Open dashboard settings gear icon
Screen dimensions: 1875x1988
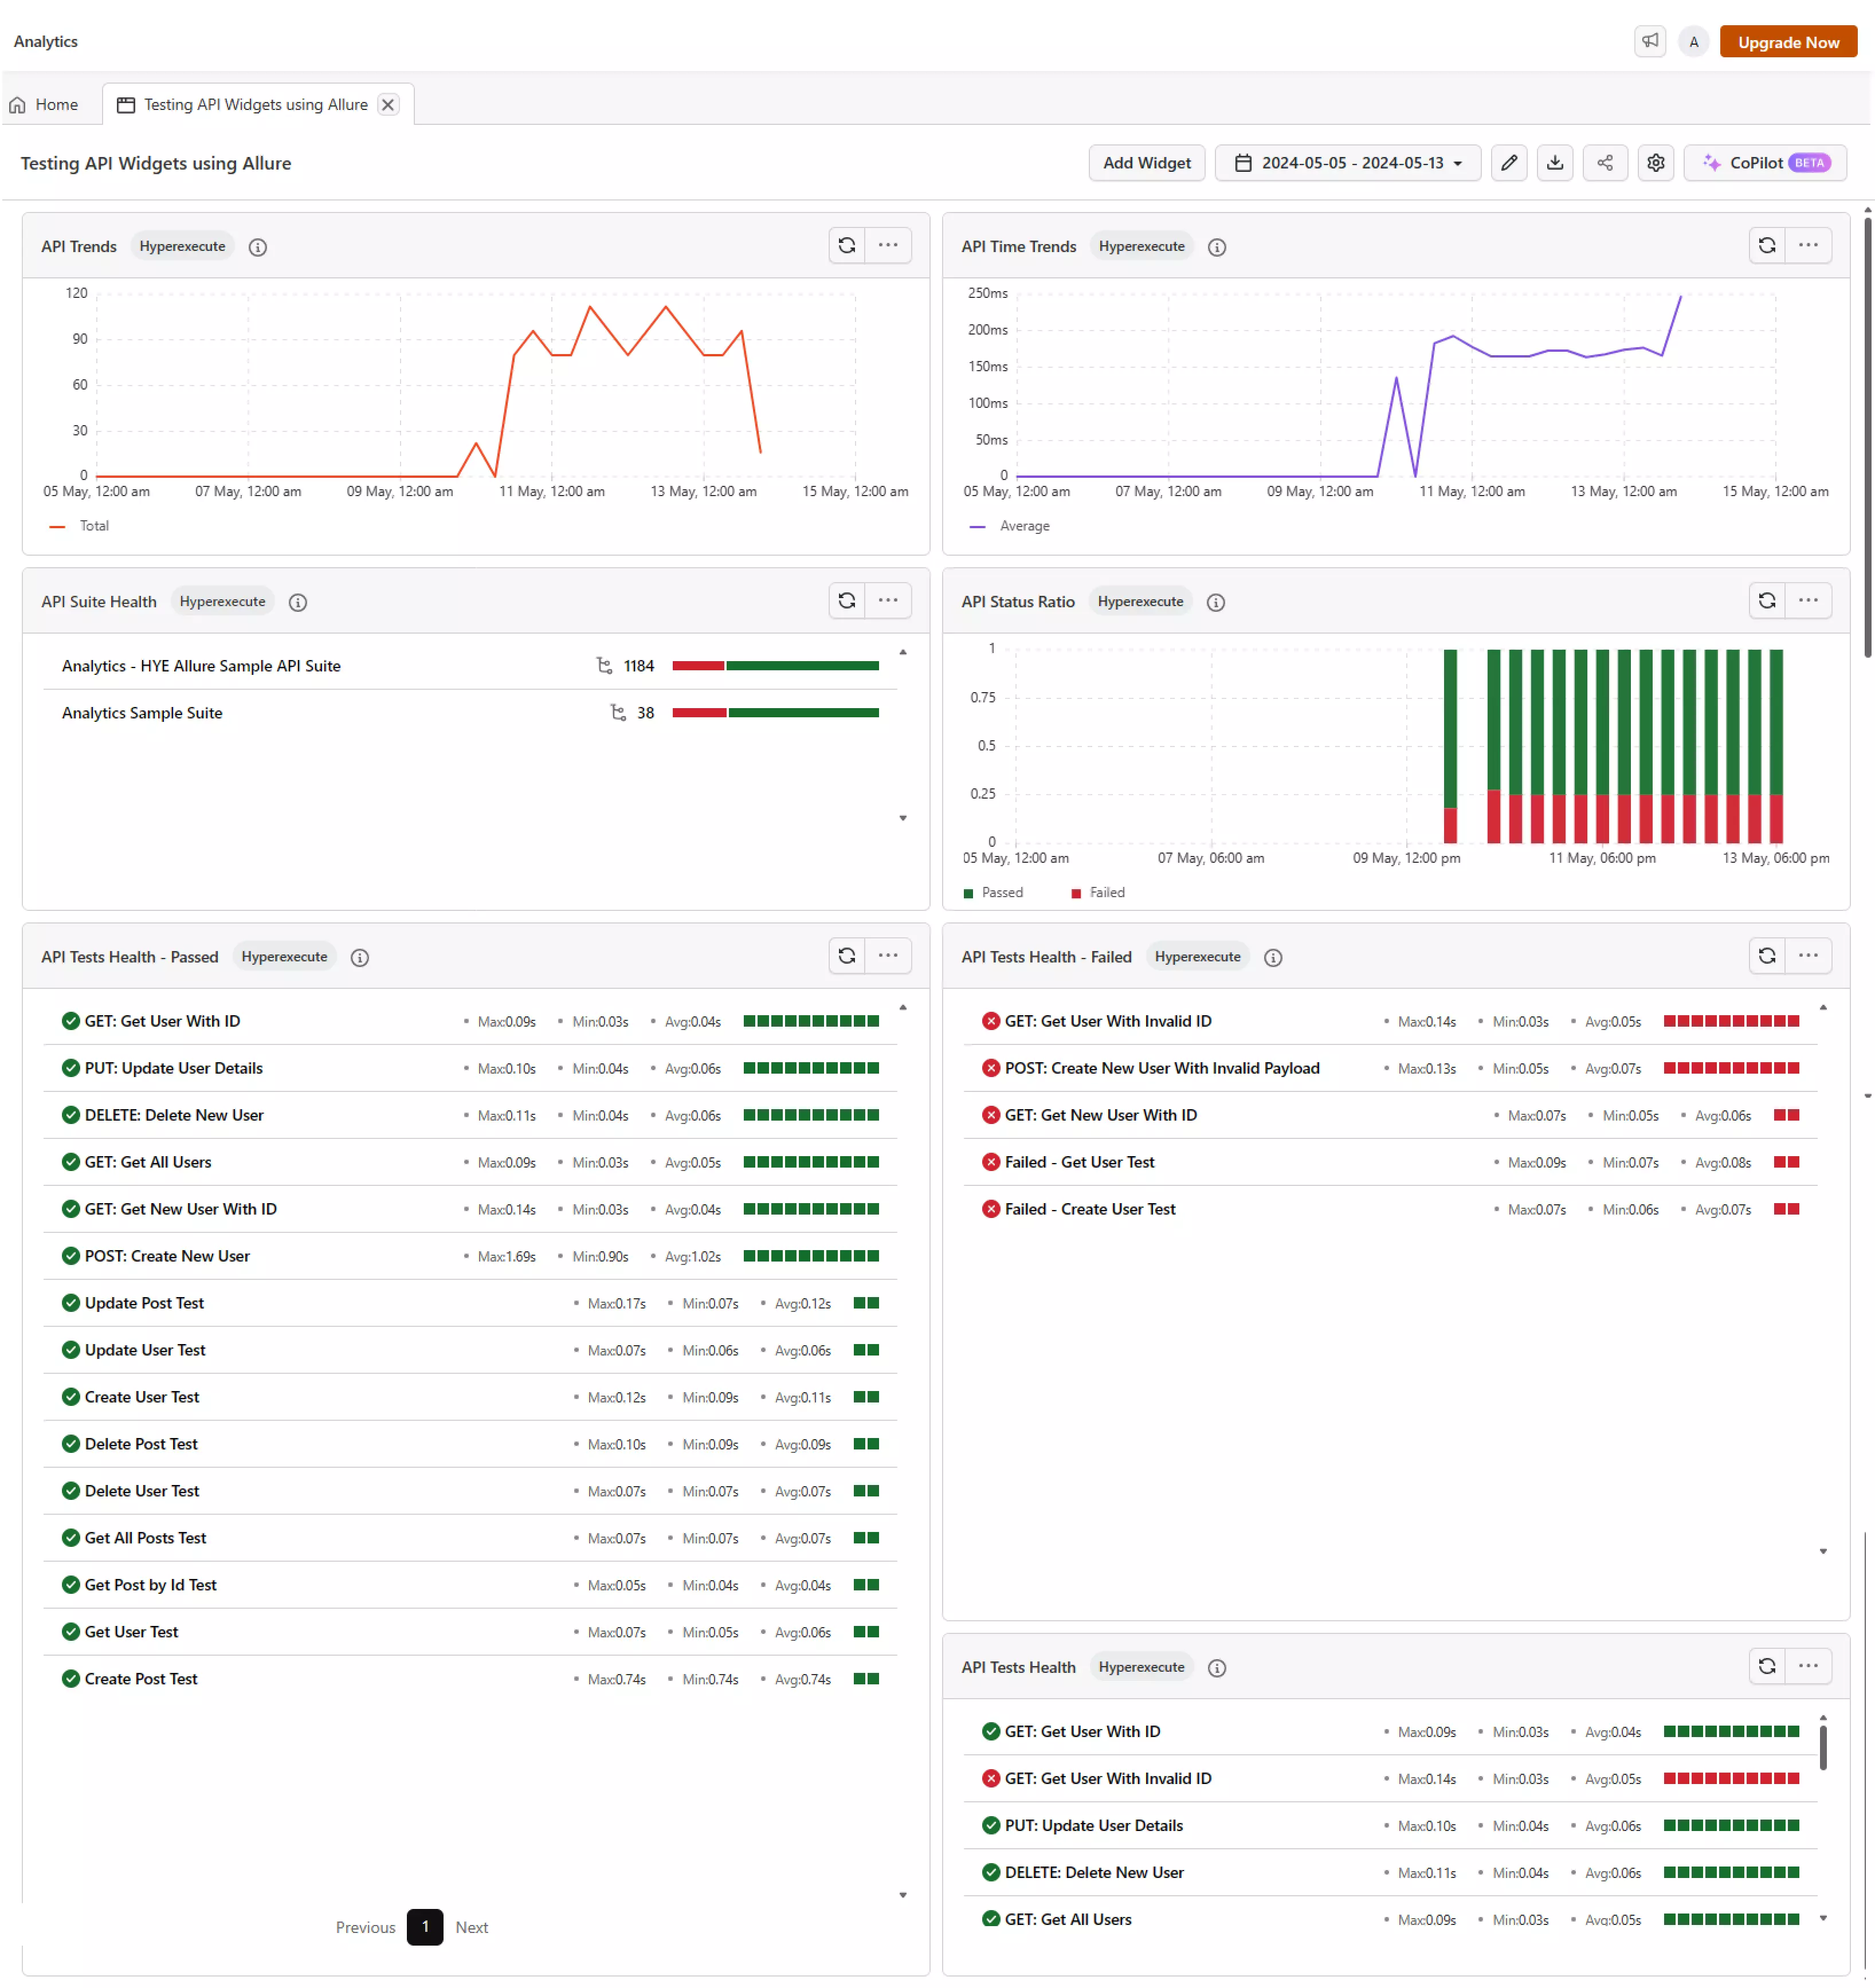1655,162
